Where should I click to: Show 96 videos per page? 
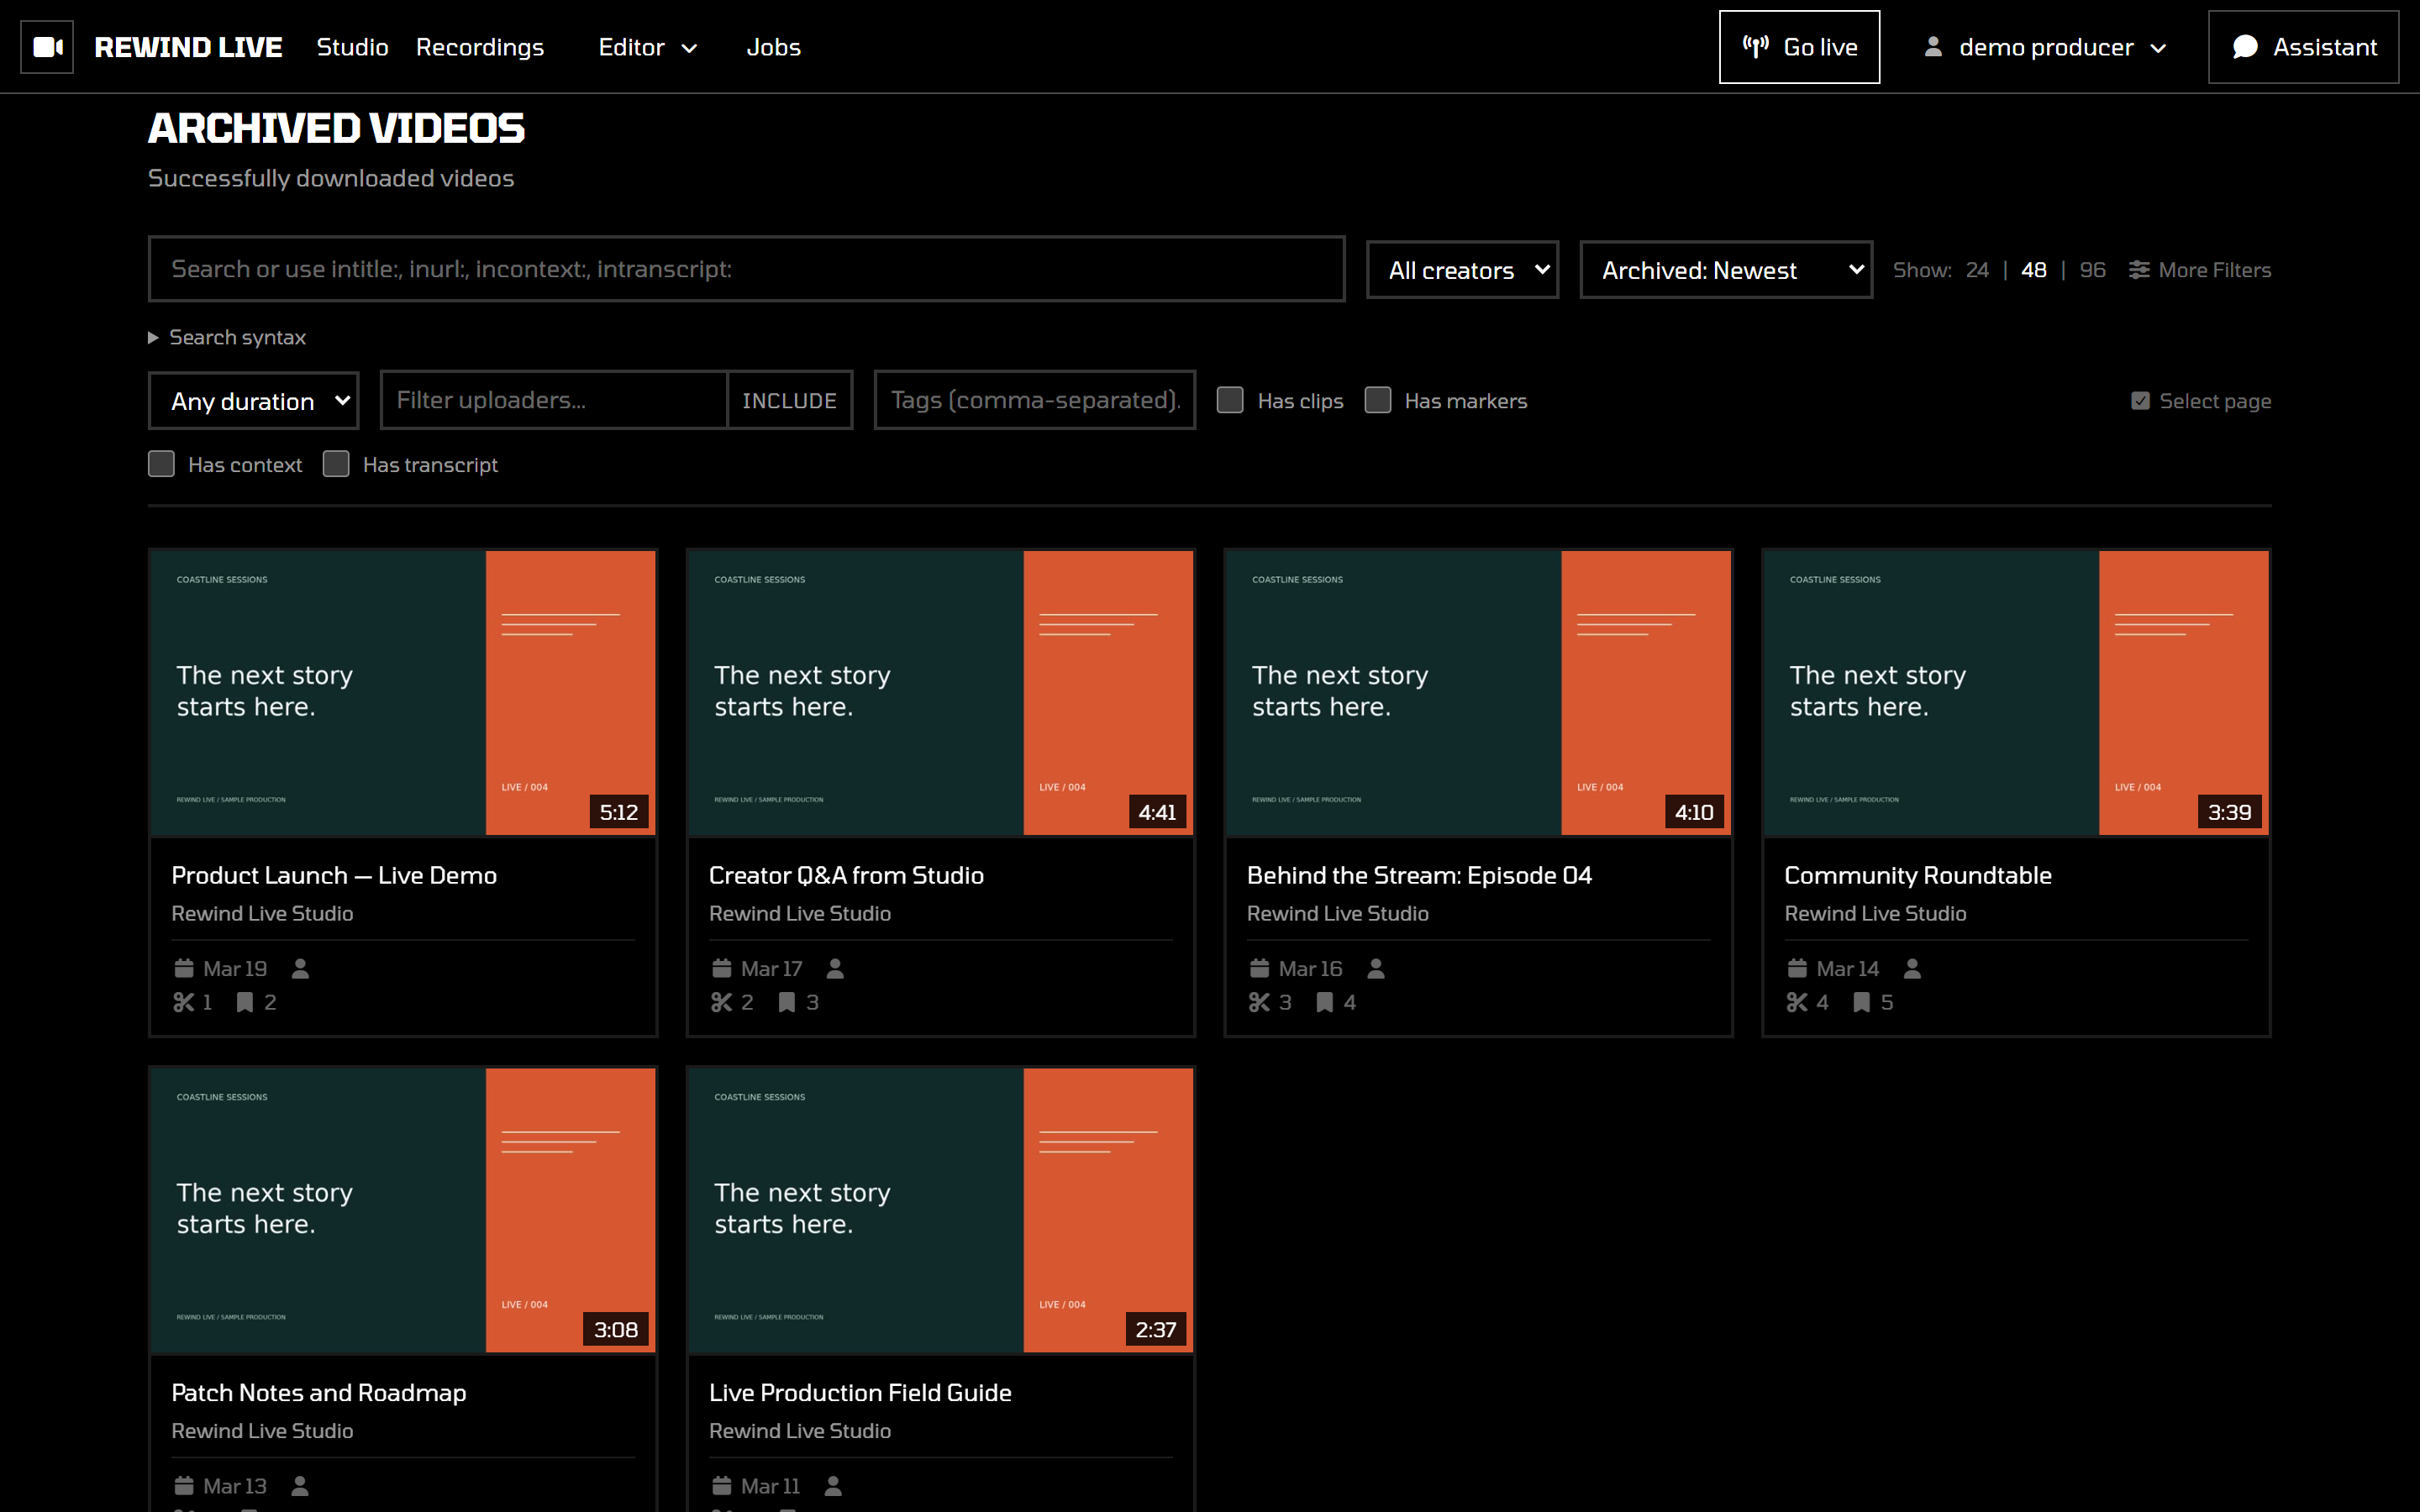click(x=2092, y=270)
